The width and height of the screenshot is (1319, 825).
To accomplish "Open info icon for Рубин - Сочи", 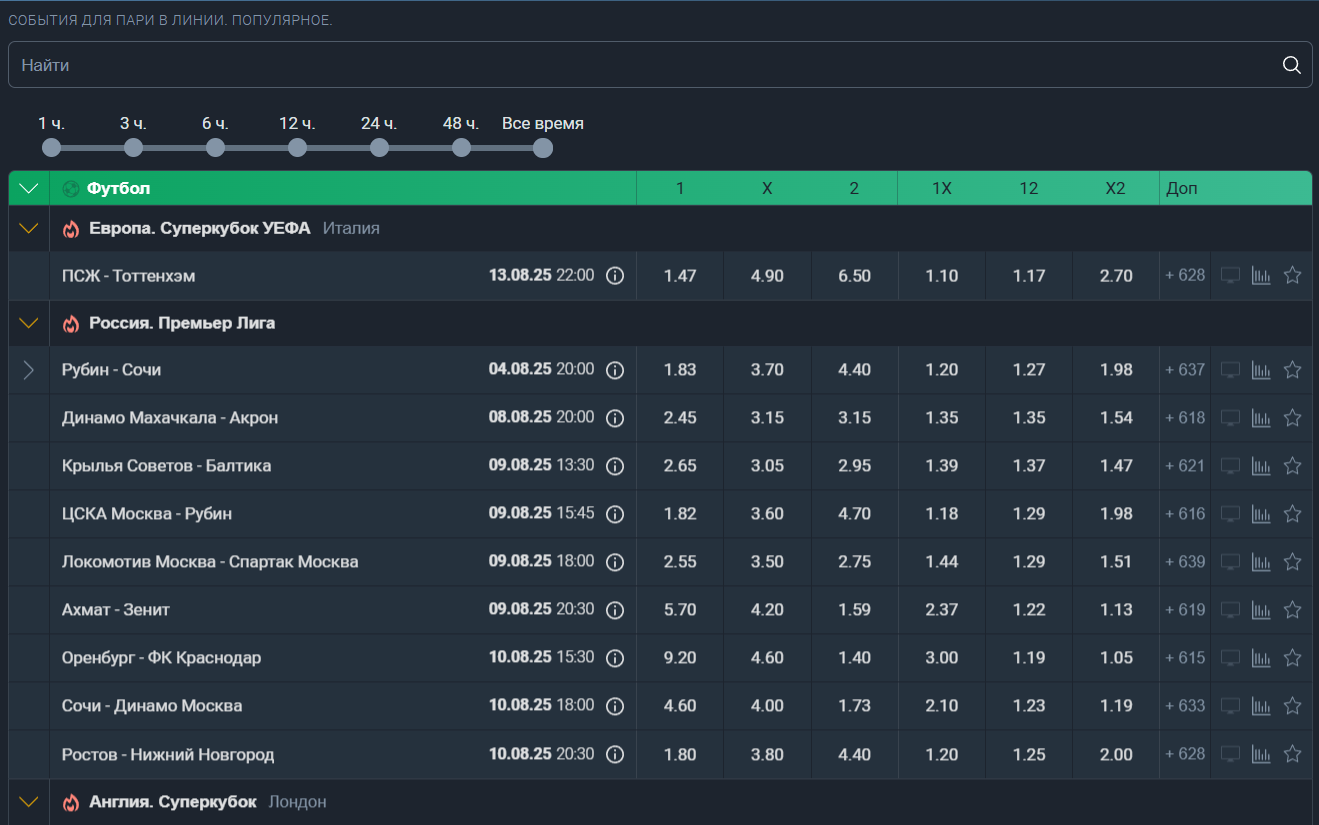I will (615, 370).
